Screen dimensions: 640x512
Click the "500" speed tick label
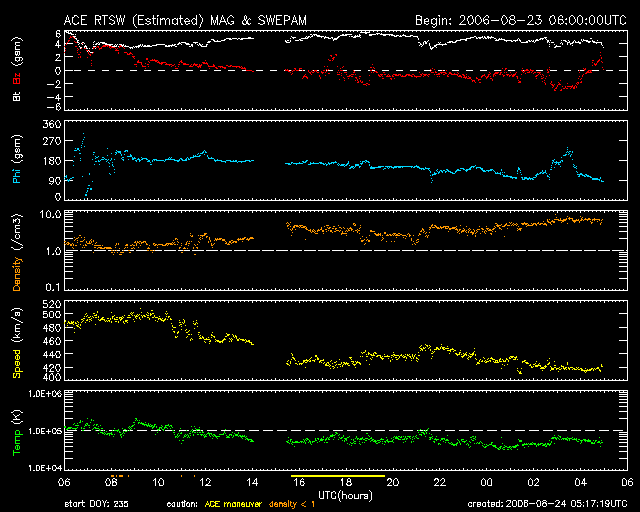(52, 314)
